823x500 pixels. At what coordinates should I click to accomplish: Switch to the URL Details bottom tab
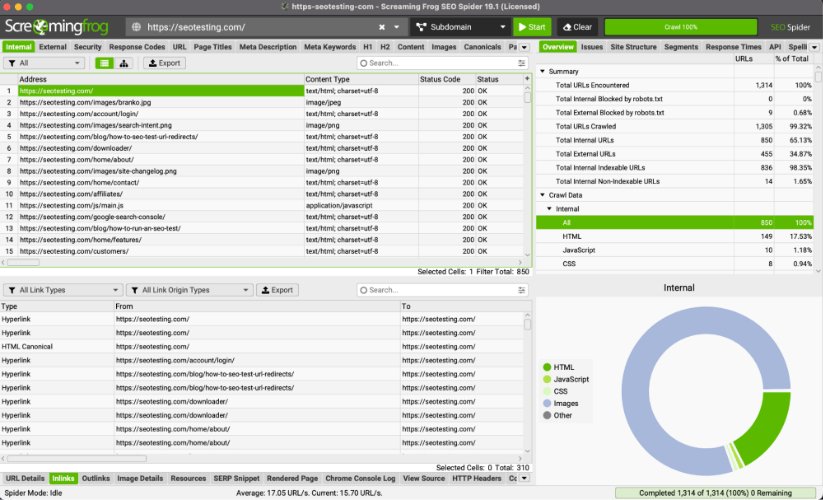25,478
